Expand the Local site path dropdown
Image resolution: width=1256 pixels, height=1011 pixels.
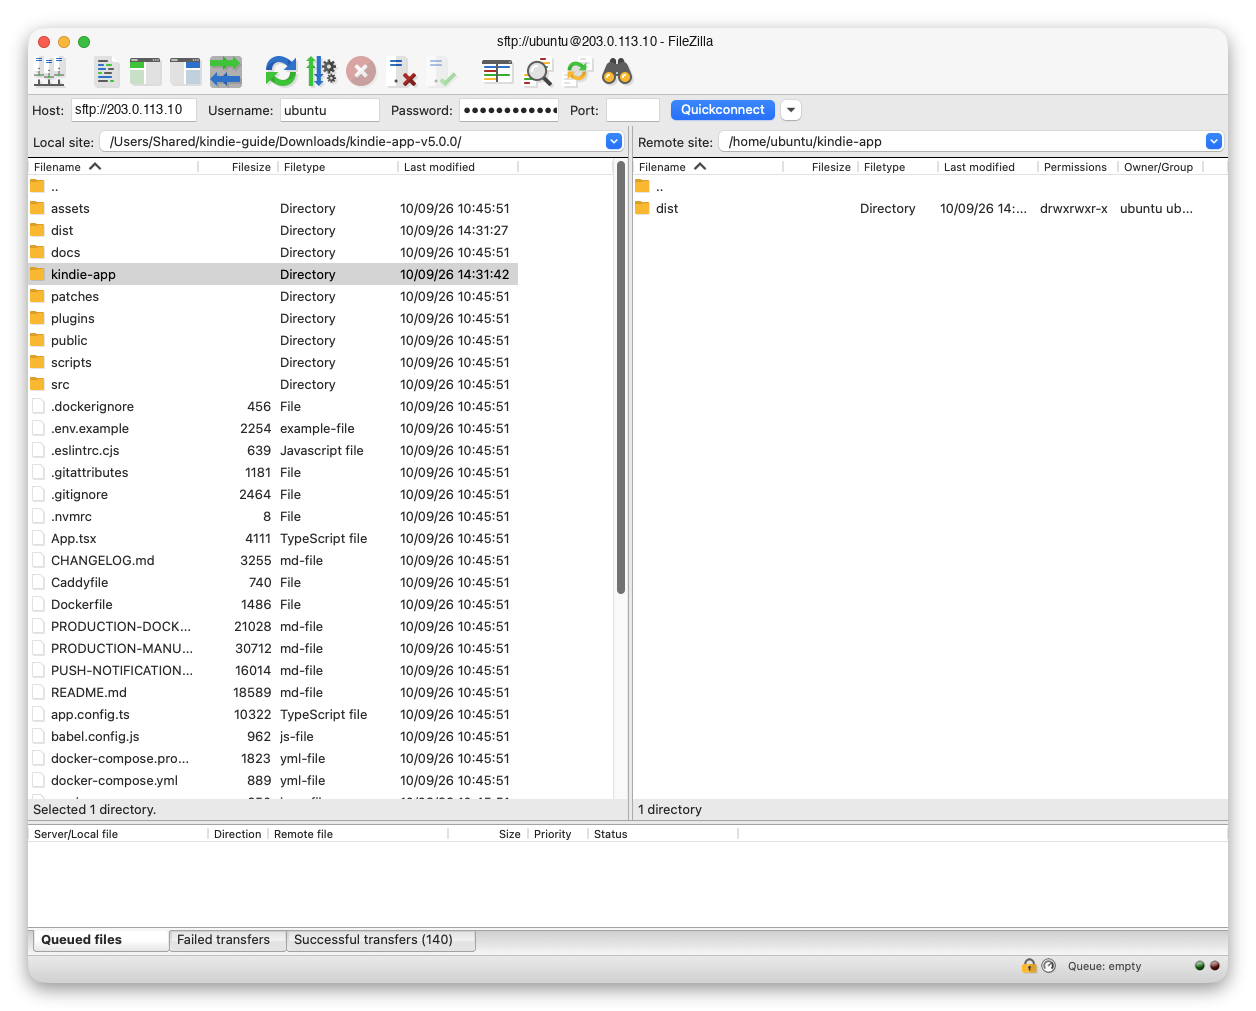[614, 141]
